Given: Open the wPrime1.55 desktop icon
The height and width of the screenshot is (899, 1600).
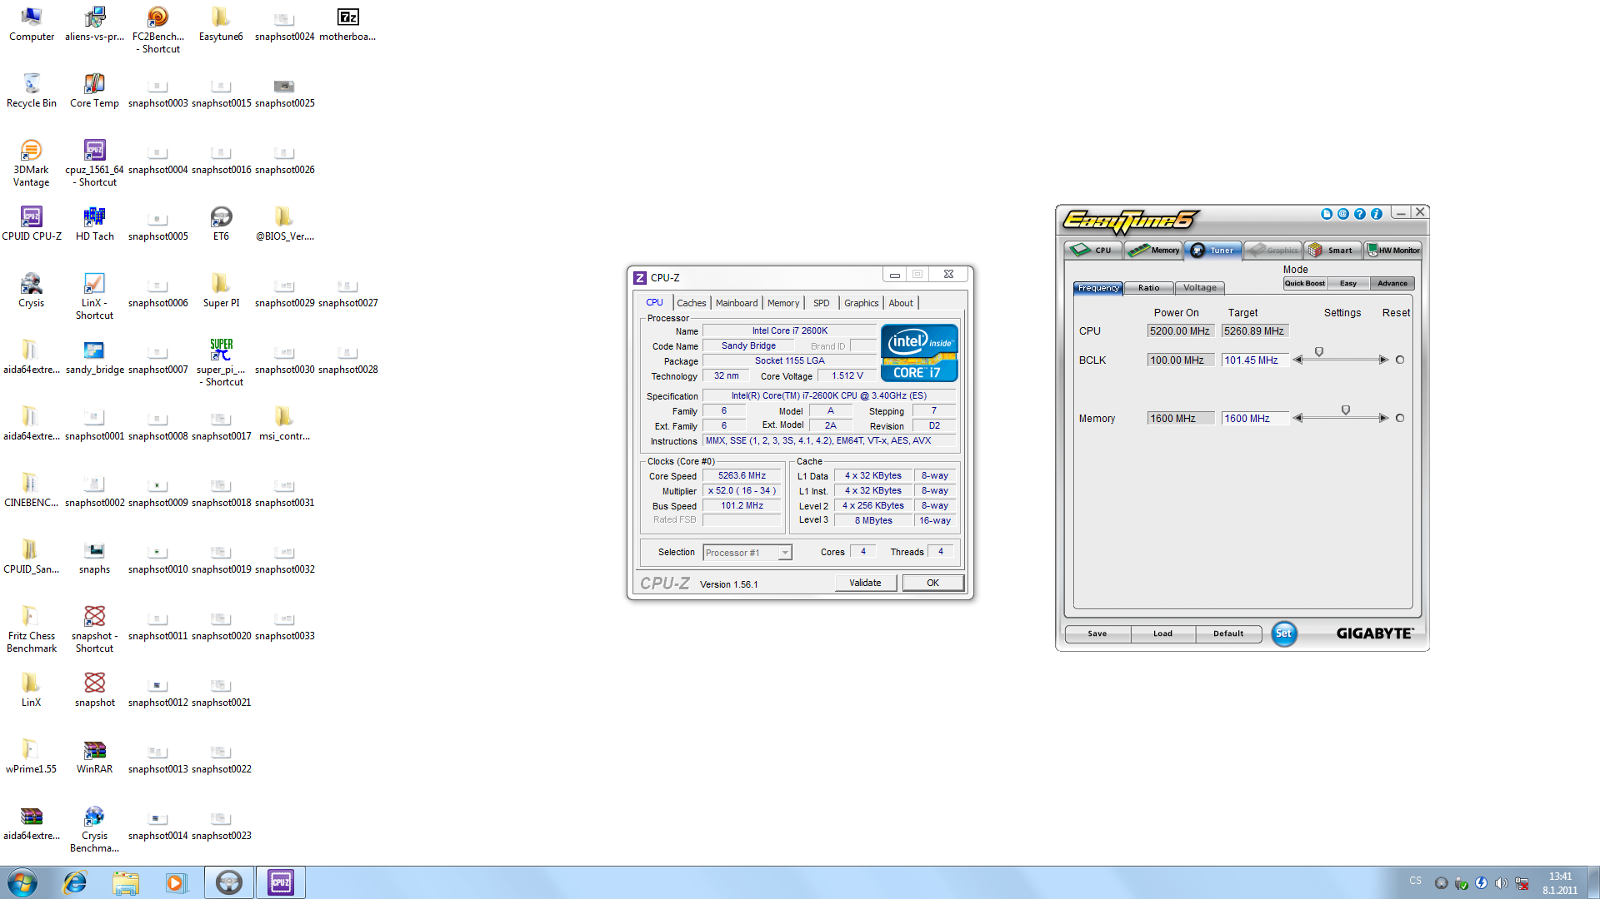Looking at the screenshot, I should pyautogui.click(x=31, y=757).
